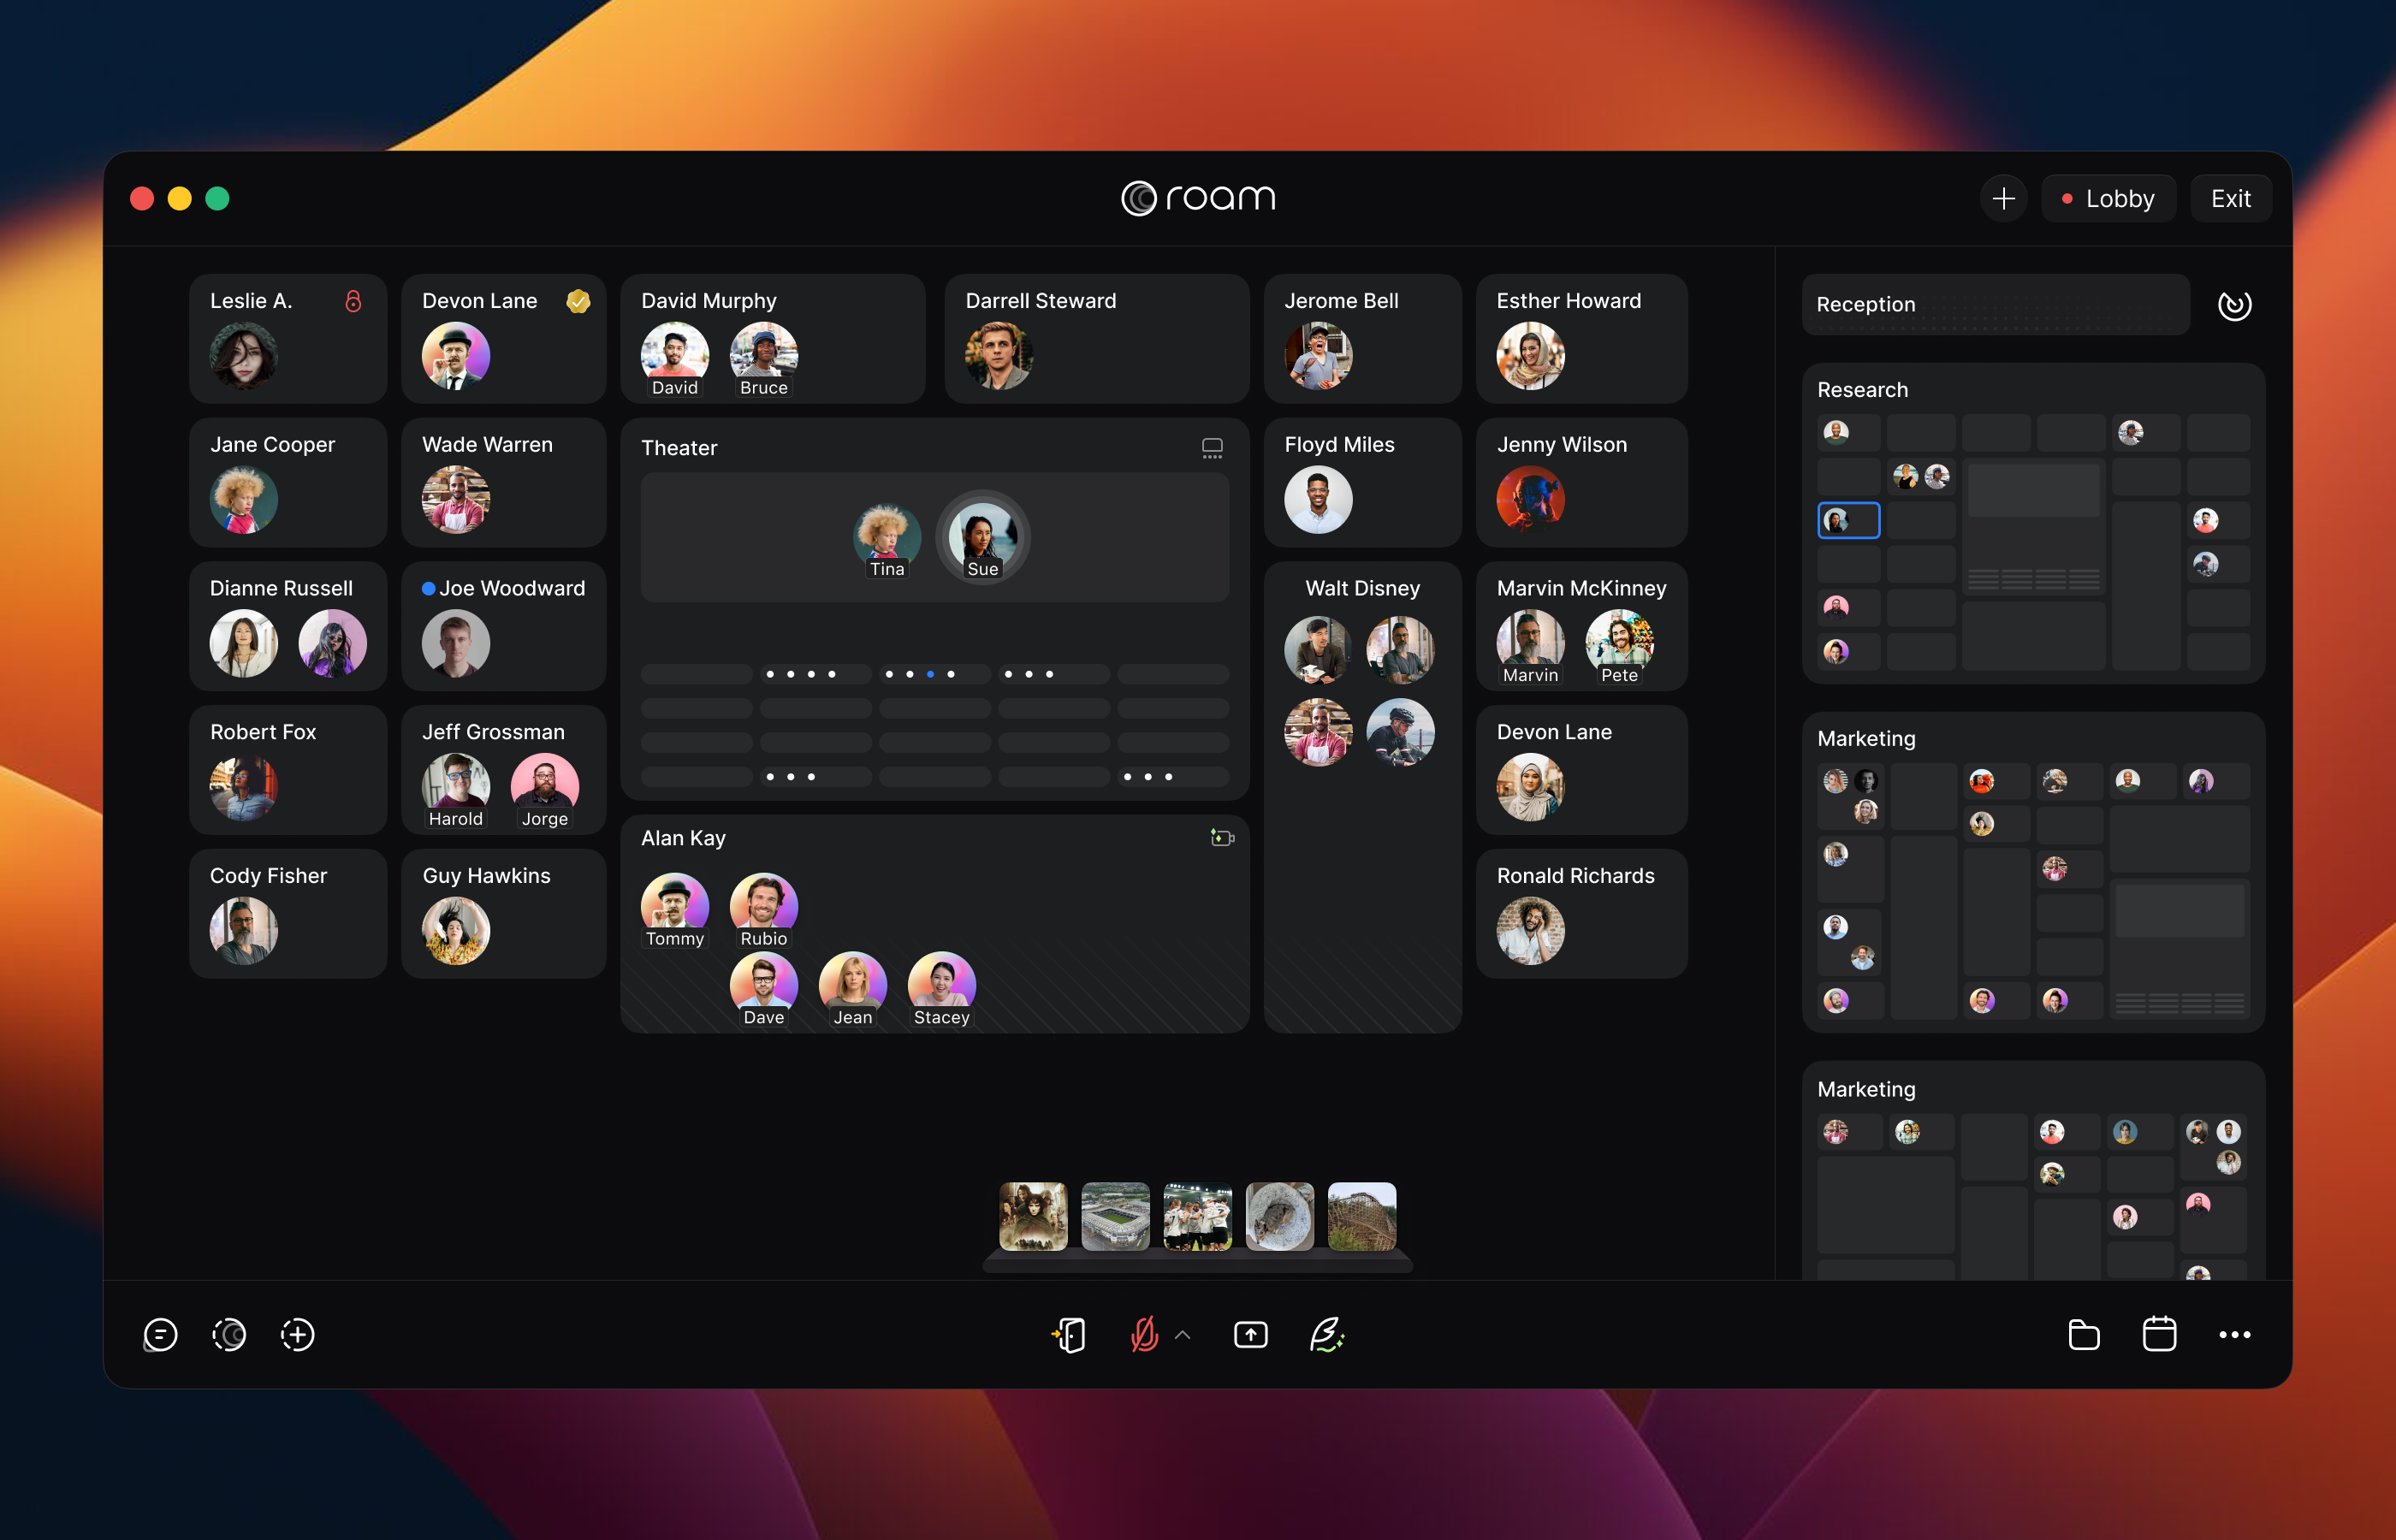
Task: Select the Research floor panel title
Action: point(1862,390)
